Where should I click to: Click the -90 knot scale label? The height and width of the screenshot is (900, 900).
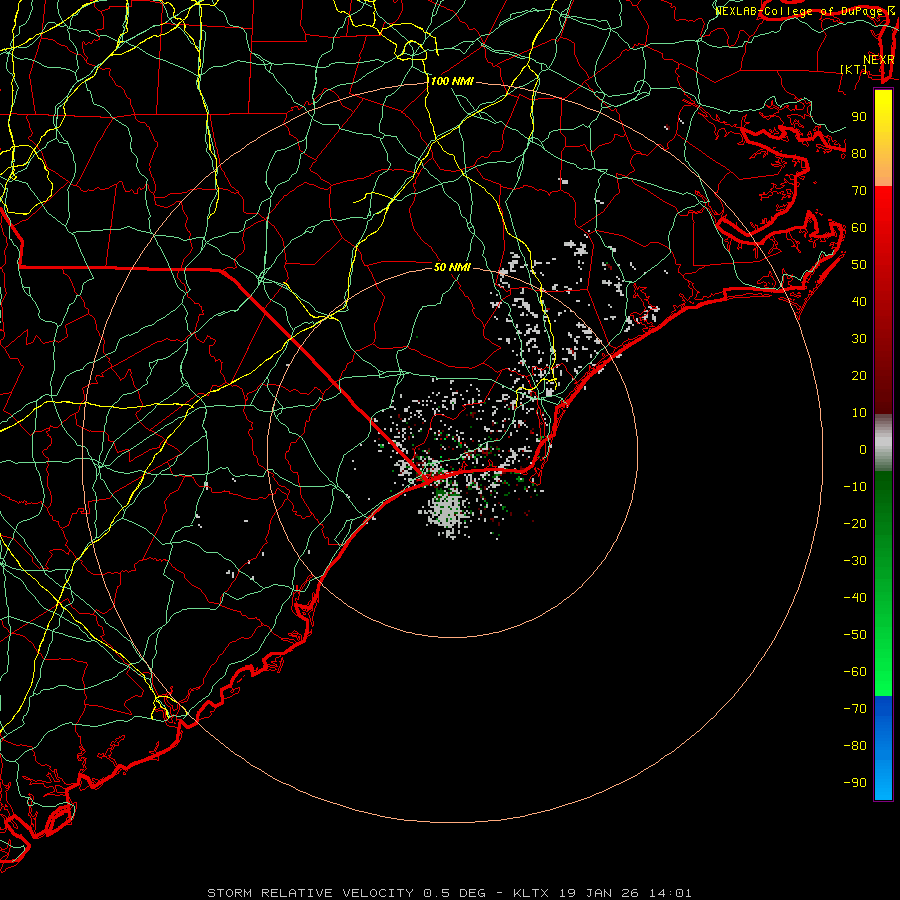click(x=855, y=783)
